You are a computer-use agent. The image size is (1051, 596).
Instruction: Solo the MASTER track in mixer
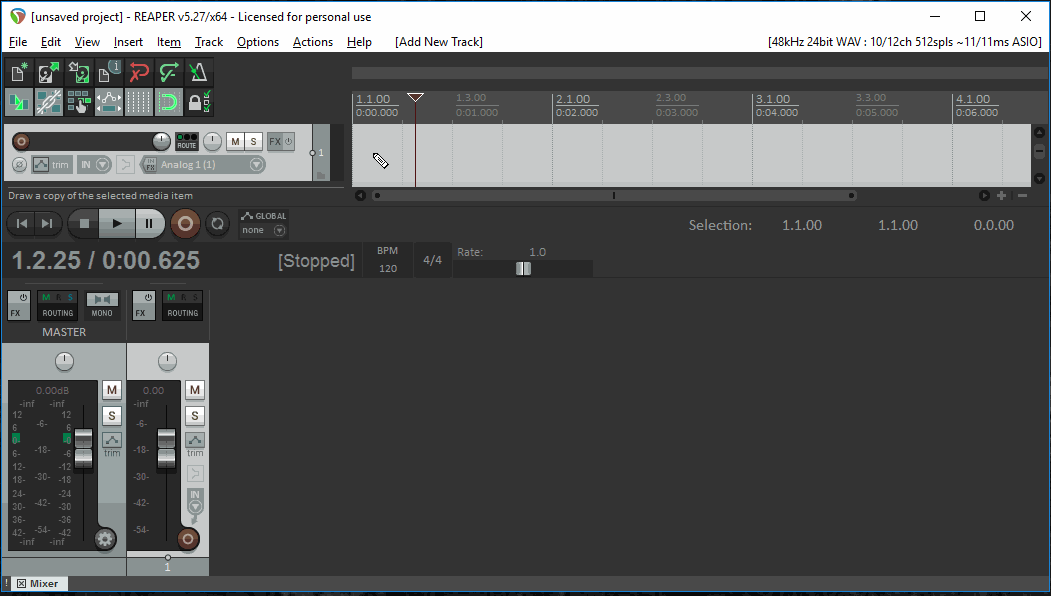[x=112, y=416]
